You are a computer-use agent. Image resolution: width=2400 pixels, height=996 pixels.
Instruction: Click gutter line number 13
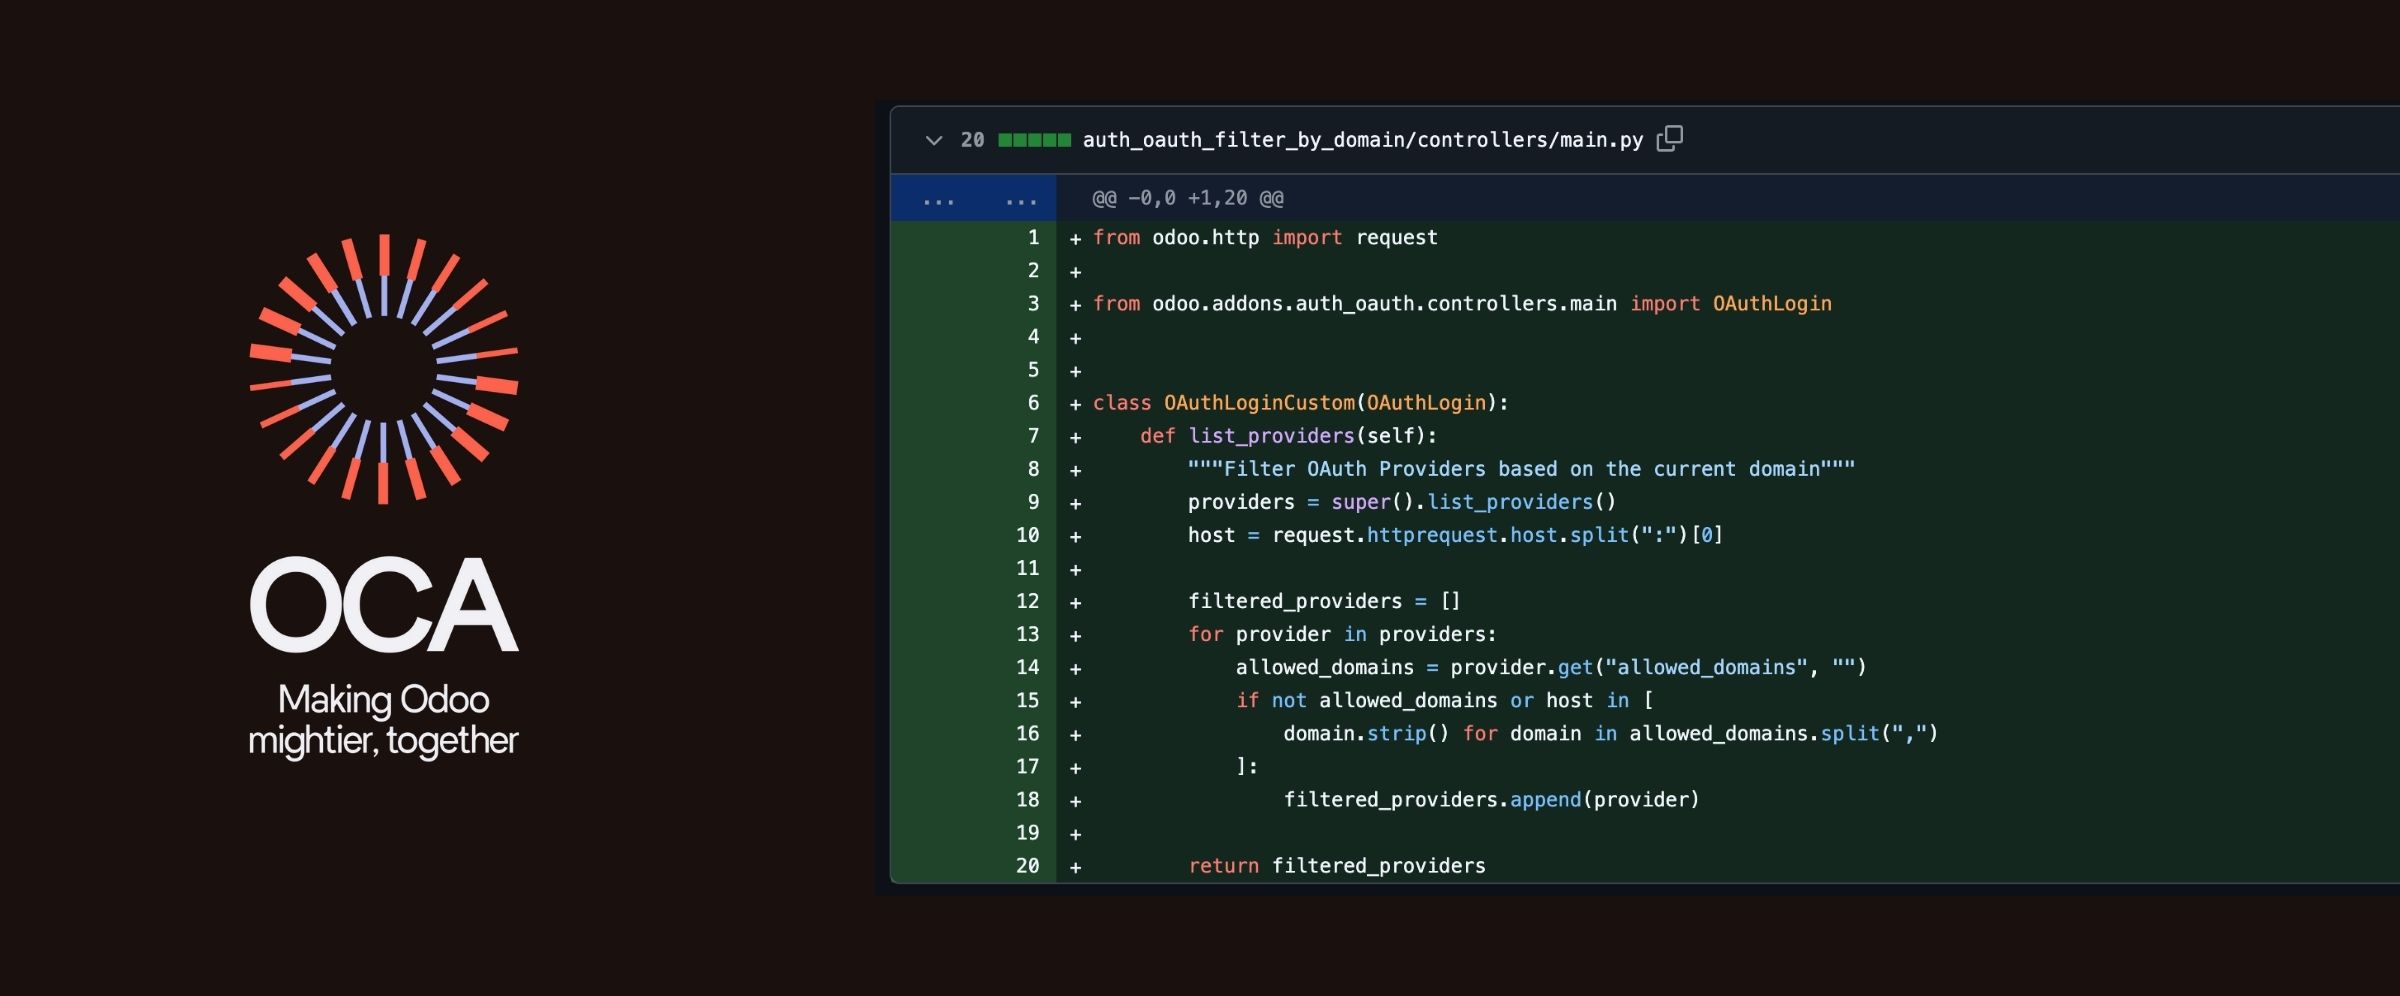(1028, 634)
